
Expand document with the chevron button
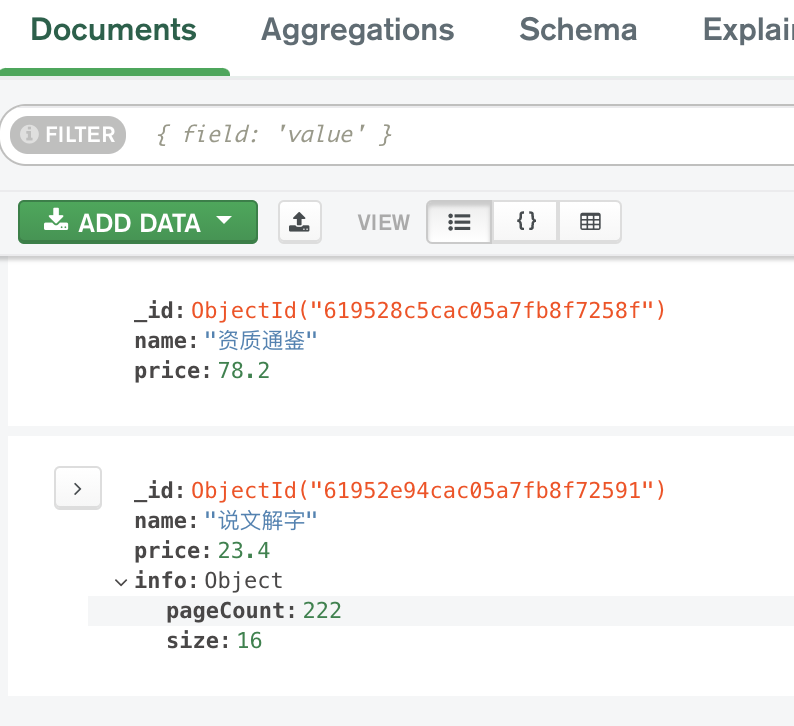tap(78, 489)
